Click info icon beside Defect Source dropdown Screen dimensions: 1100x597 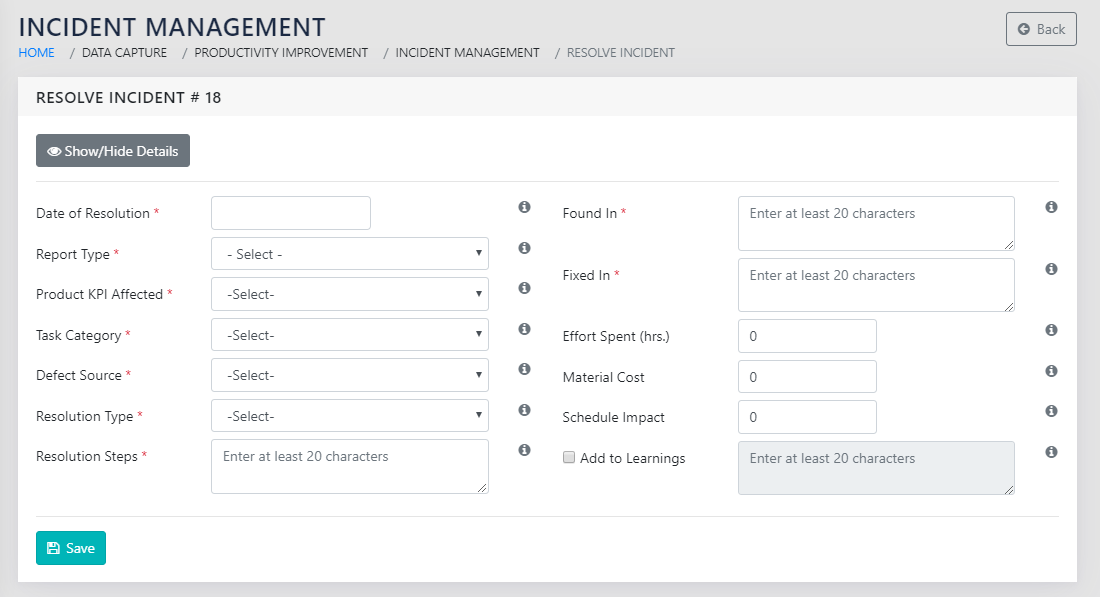[x=524, y=369]
